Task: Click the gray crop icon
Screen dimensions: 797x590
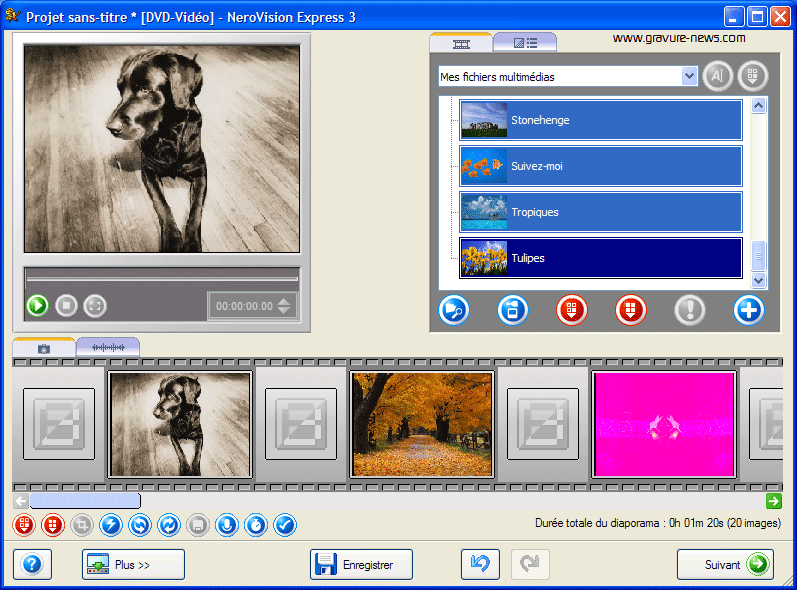Action: click(x=82, y=525)
